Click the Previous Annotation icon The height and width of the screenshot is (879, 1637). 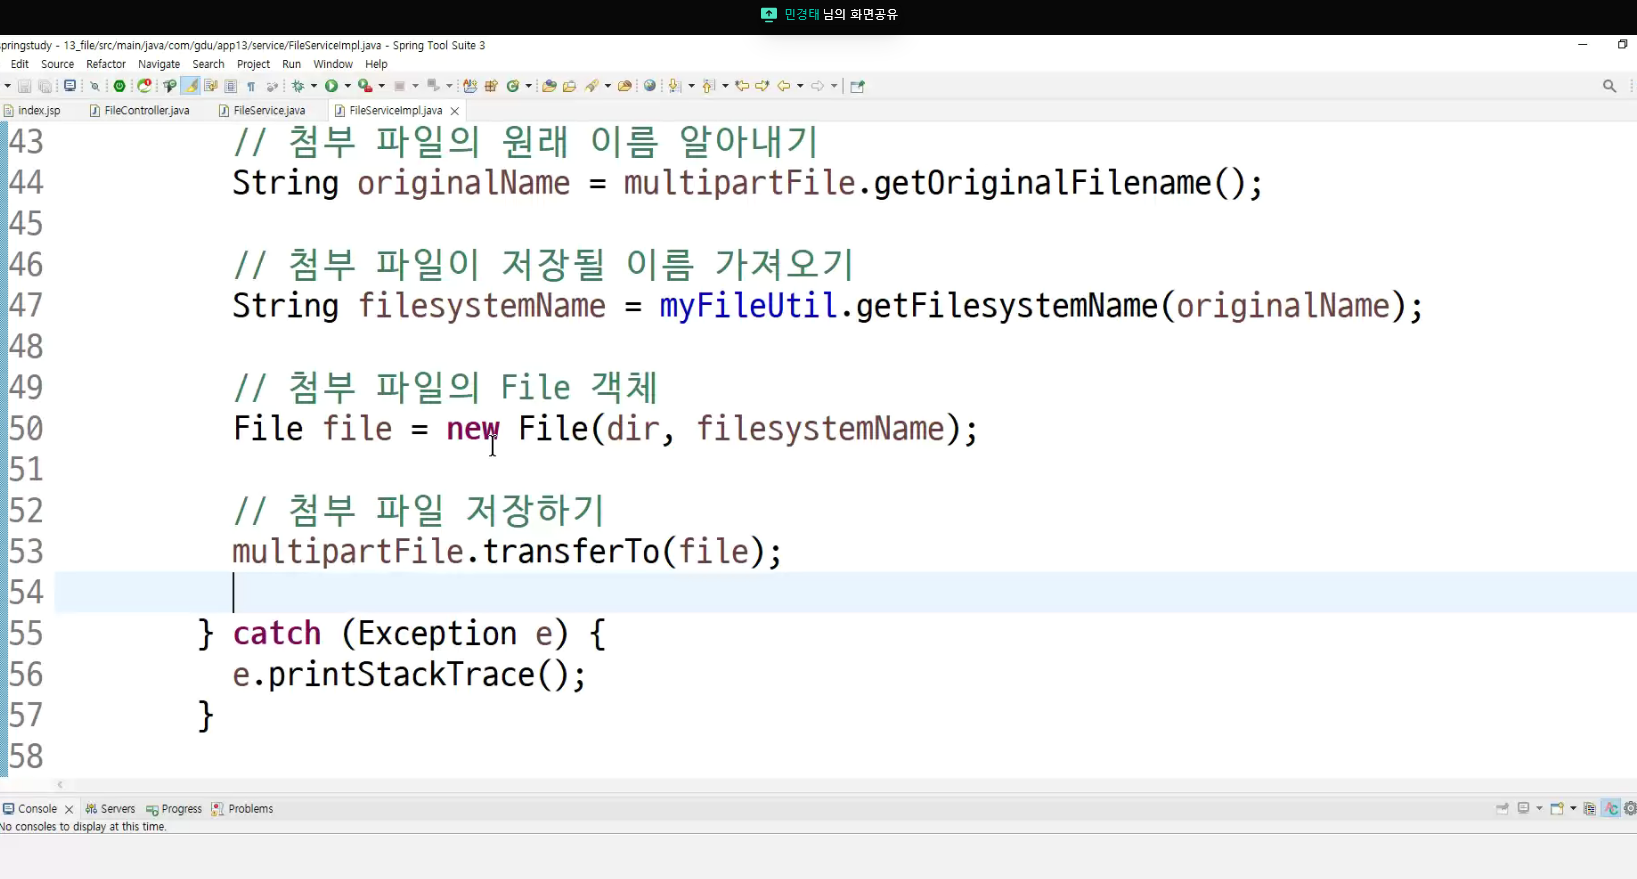tap(707, 86)
